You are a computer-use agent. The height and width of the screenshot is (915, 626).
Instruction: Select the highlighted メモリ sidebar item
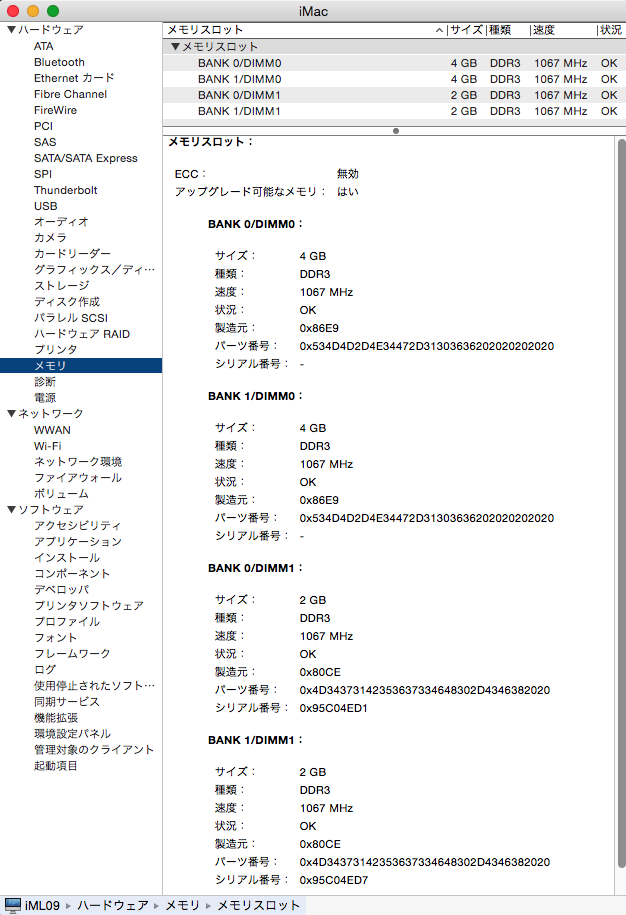[x=81, y=366]
